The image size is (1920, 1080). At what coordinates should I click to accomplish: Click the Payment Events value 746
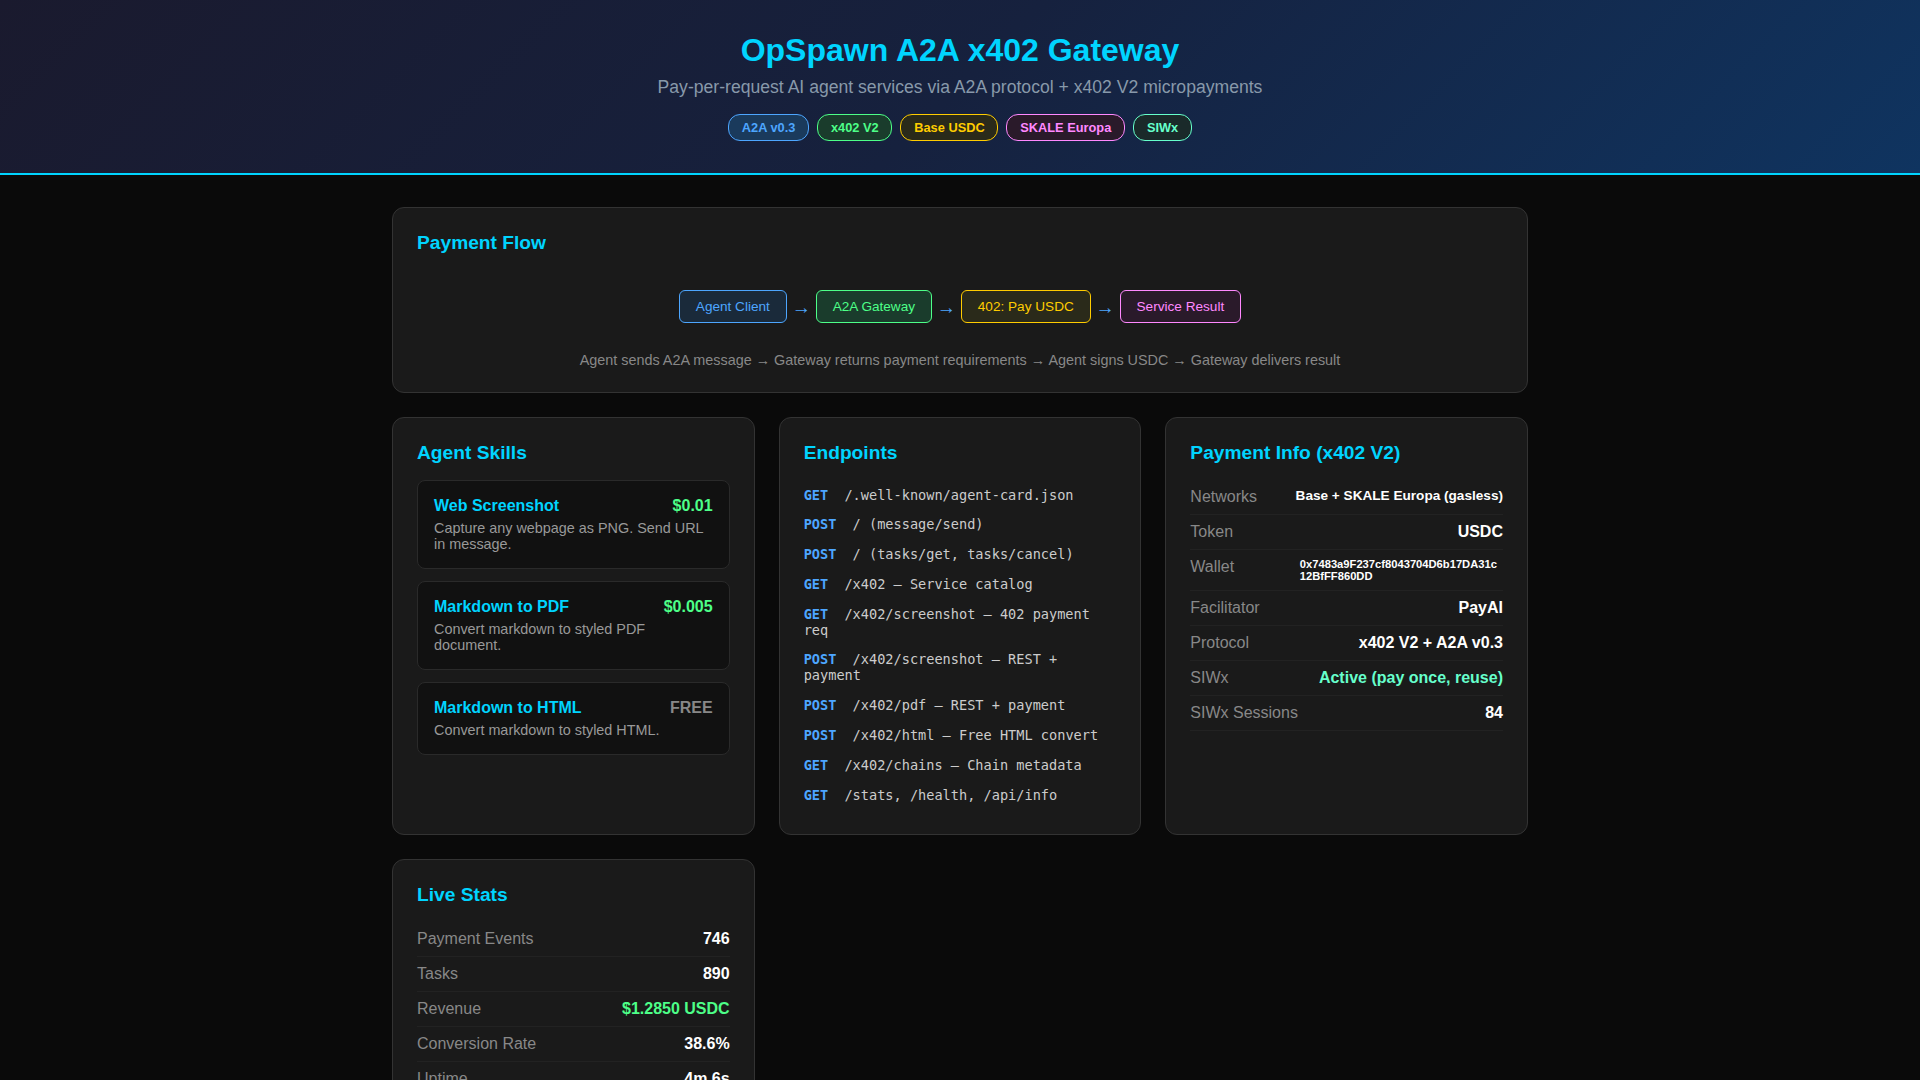pos(716,939)
